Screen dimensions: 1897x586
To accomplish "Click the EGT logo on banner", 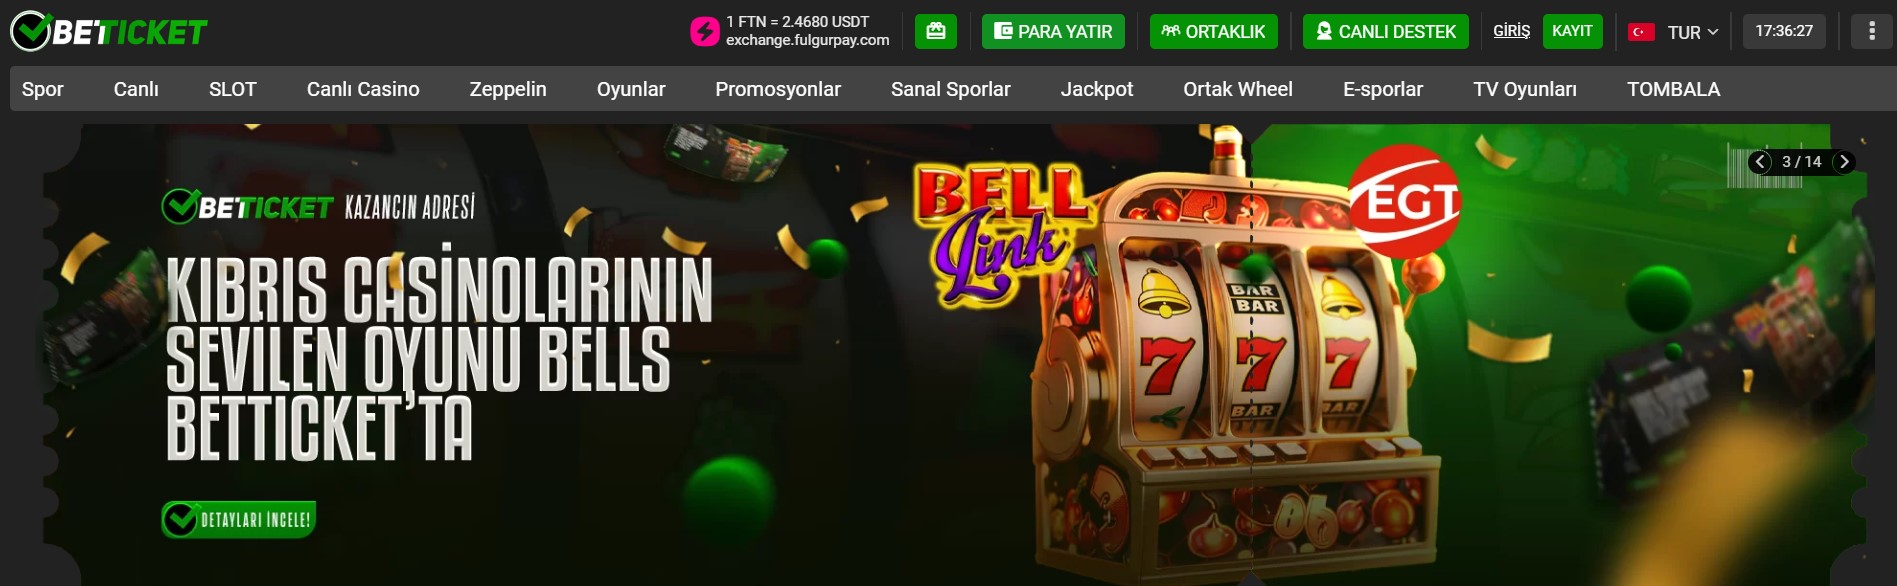I will click(1405, 202).
